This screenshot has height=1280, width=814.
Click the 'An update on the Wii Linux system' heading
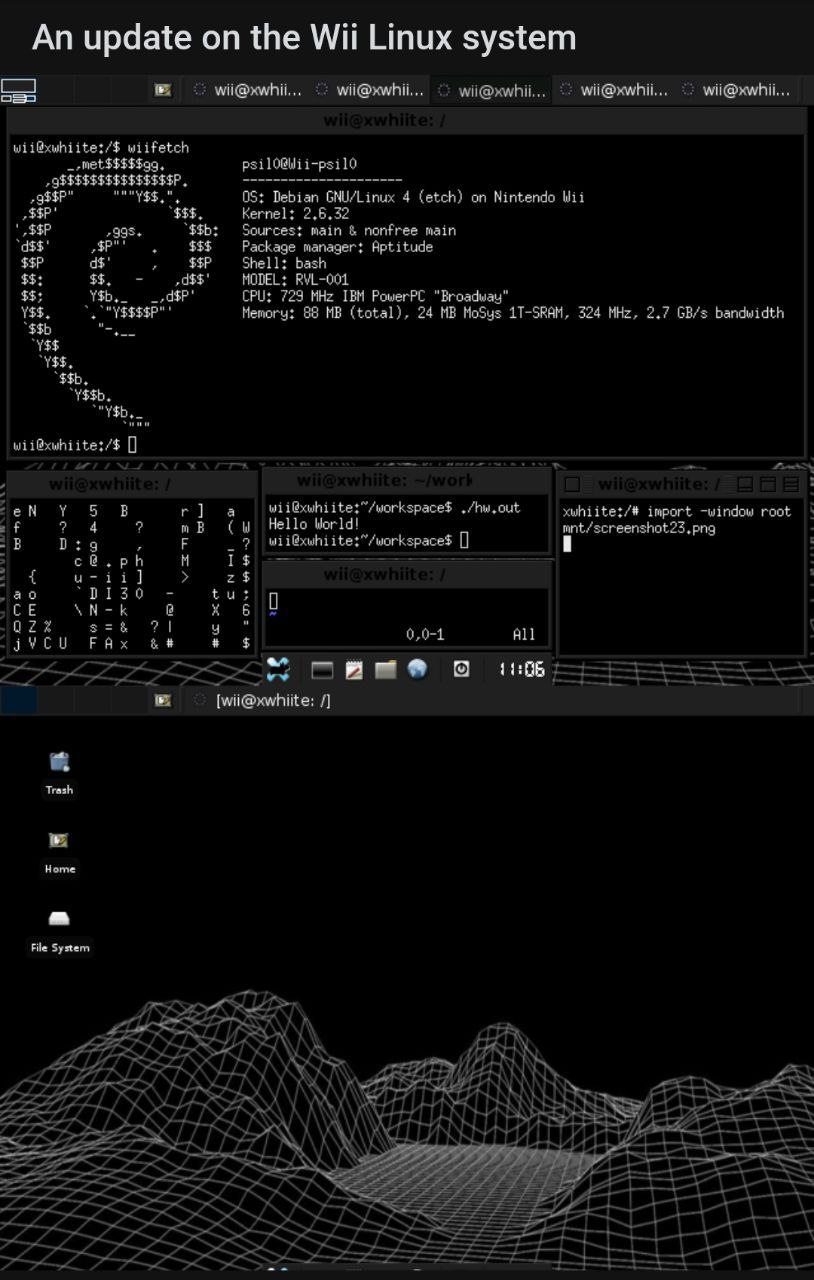[304, 38]
